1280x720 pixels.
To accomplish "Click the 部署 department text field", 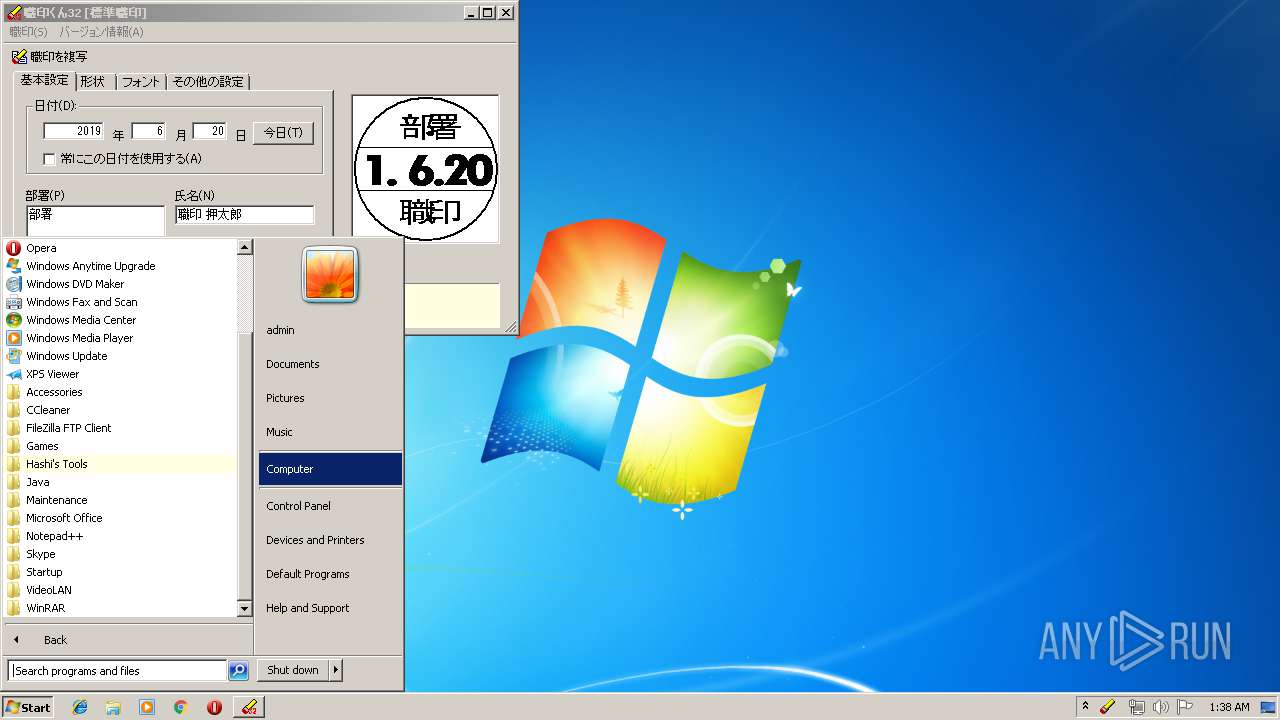I will [x=95, y=220].
